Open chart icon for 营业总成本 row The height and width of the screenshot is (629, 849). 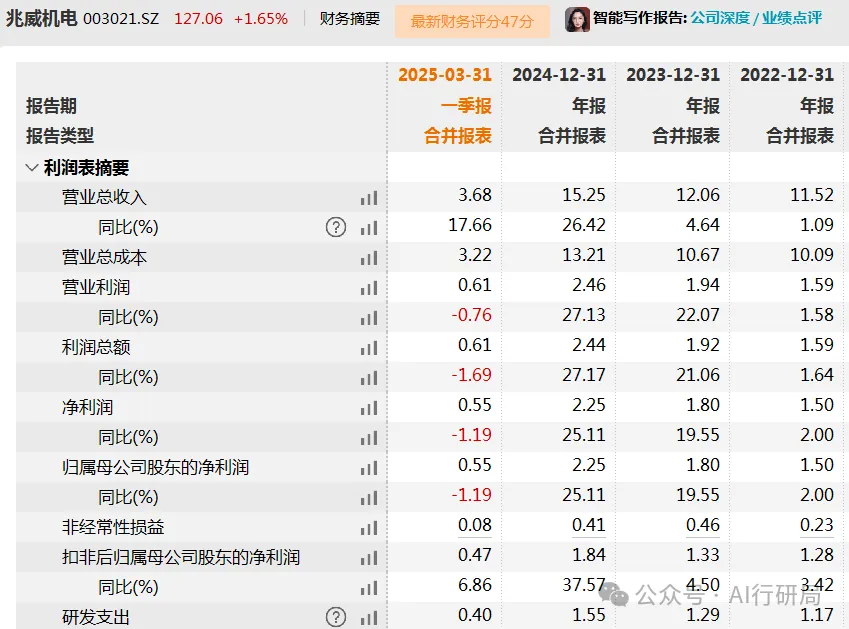click(369, 258)
